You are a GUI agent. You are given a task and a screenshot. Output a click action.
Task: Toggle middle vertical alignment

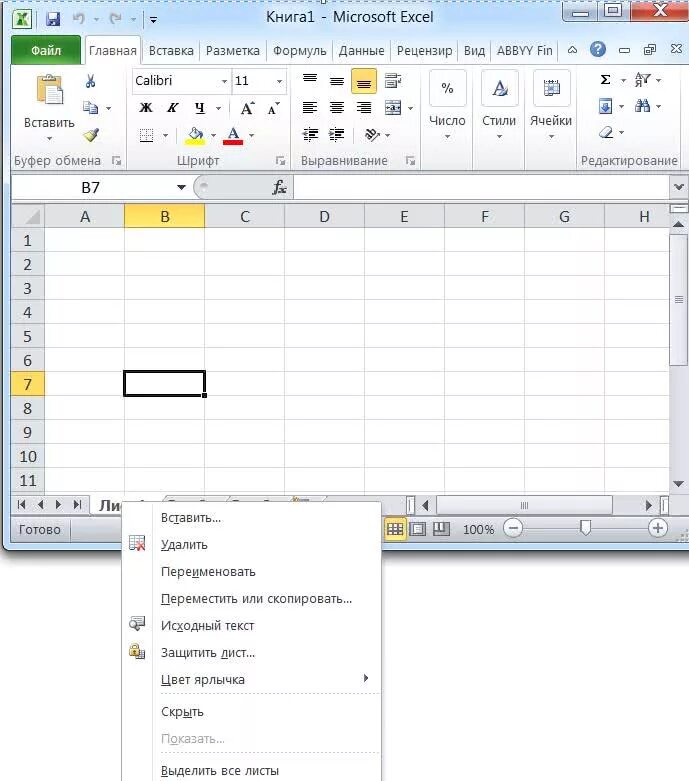337,81
